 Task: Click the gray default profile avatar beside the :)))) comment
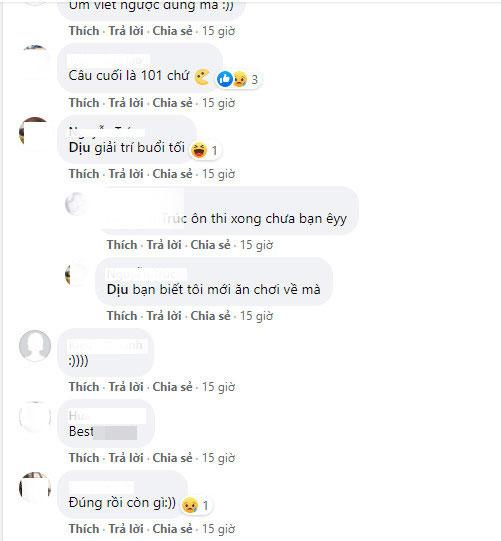click(35, 345)
